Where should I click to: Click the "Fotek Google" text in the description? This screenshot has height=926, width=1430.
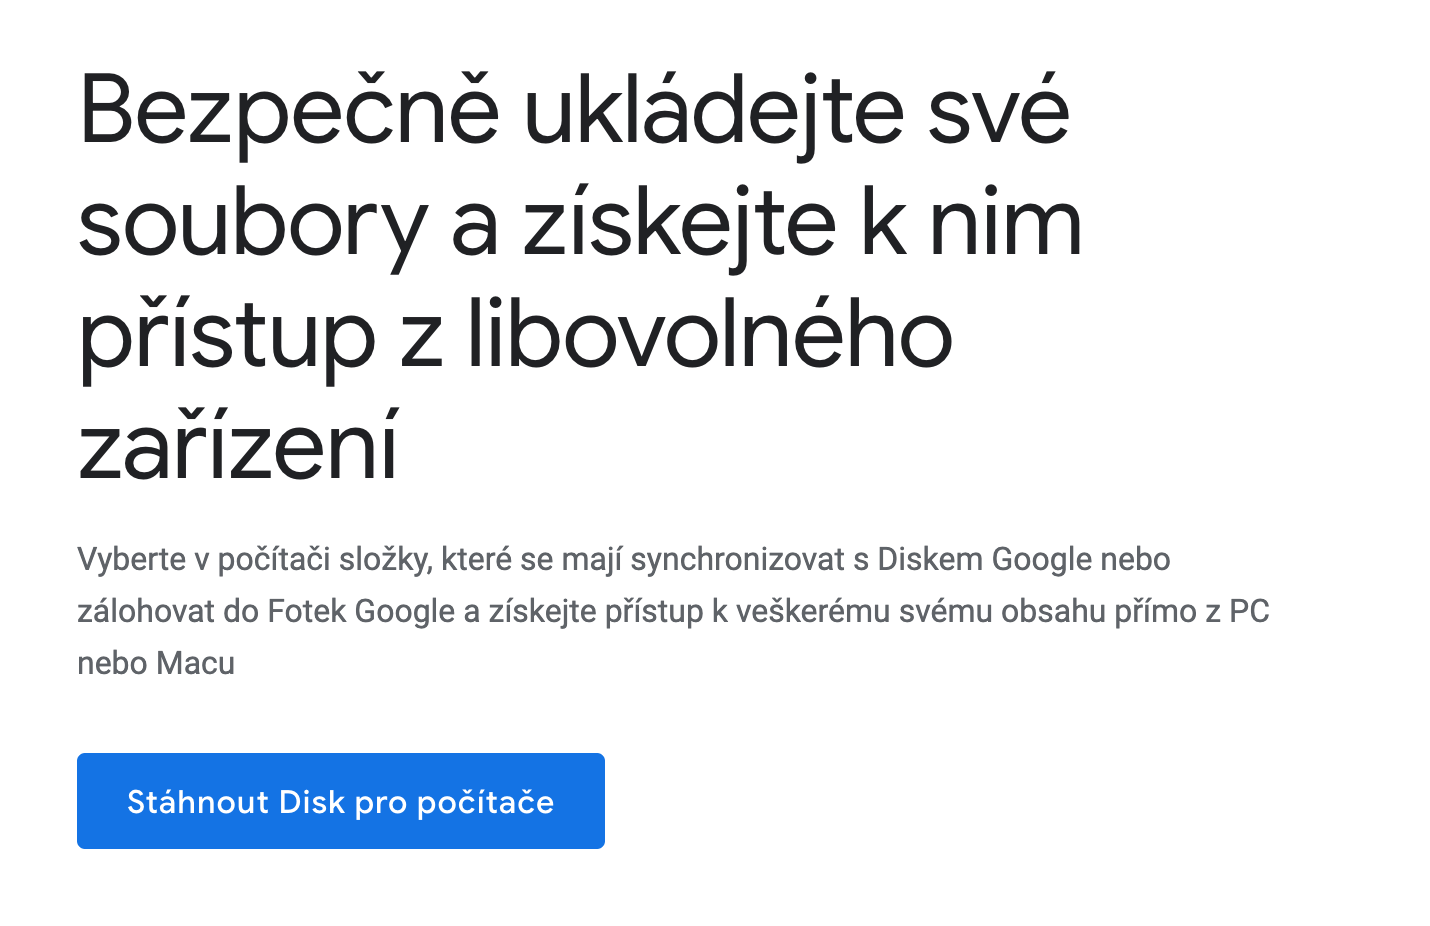point(361,611)
